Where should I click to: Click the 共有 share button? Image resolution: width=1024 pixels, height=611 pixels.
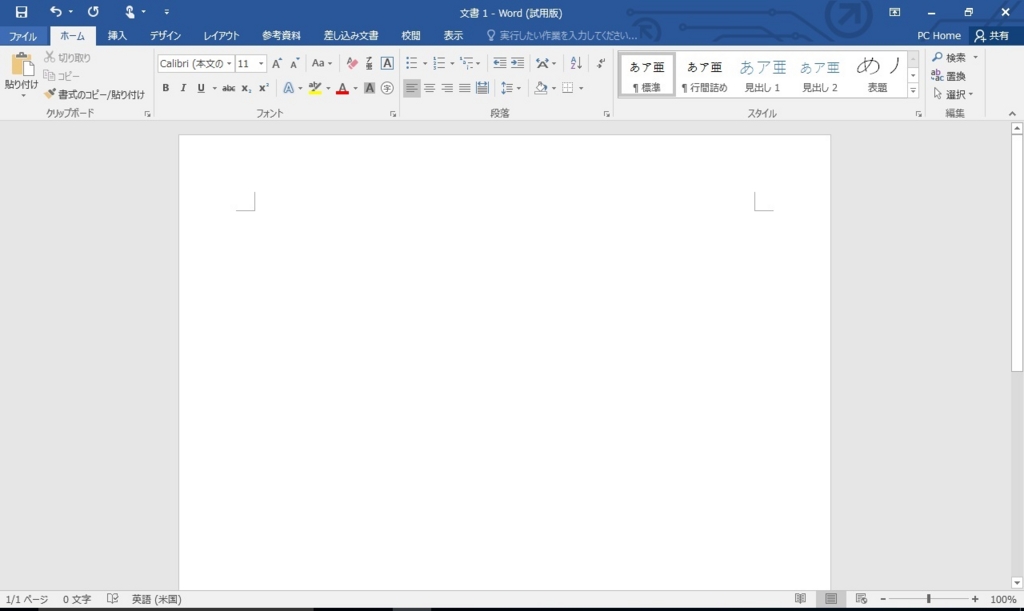pos(992,35)
